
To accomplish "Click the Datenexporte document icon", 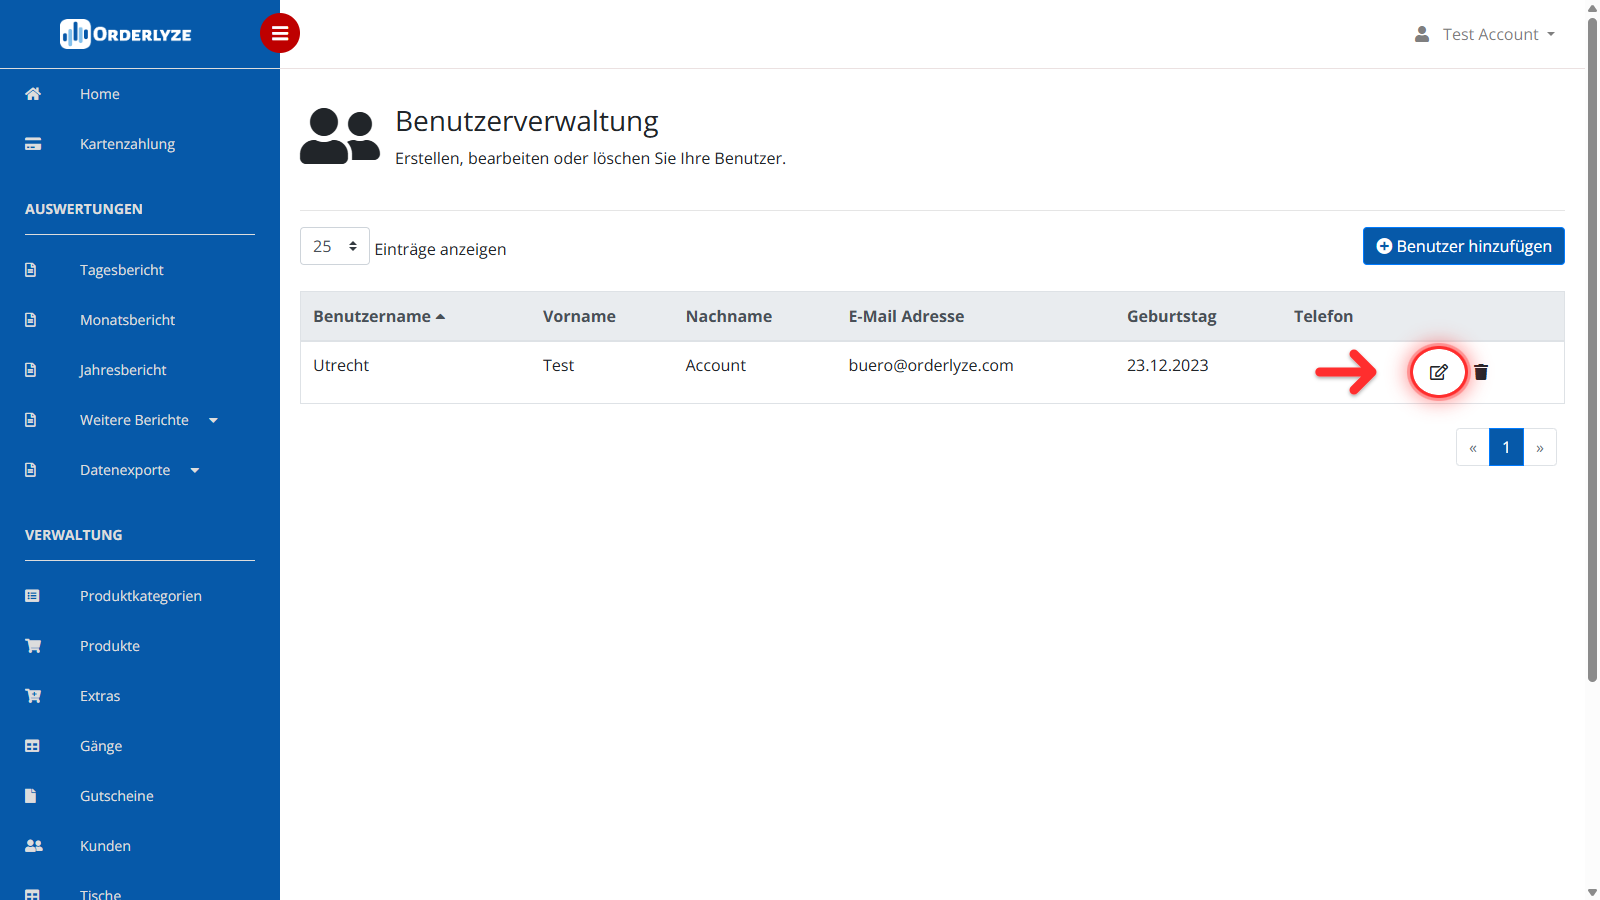I will click(31, 470).
